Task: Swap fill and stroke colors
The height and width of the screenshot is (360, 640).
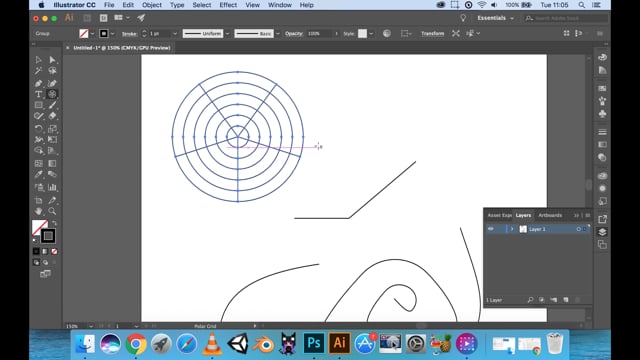Action: click(54, 223)
